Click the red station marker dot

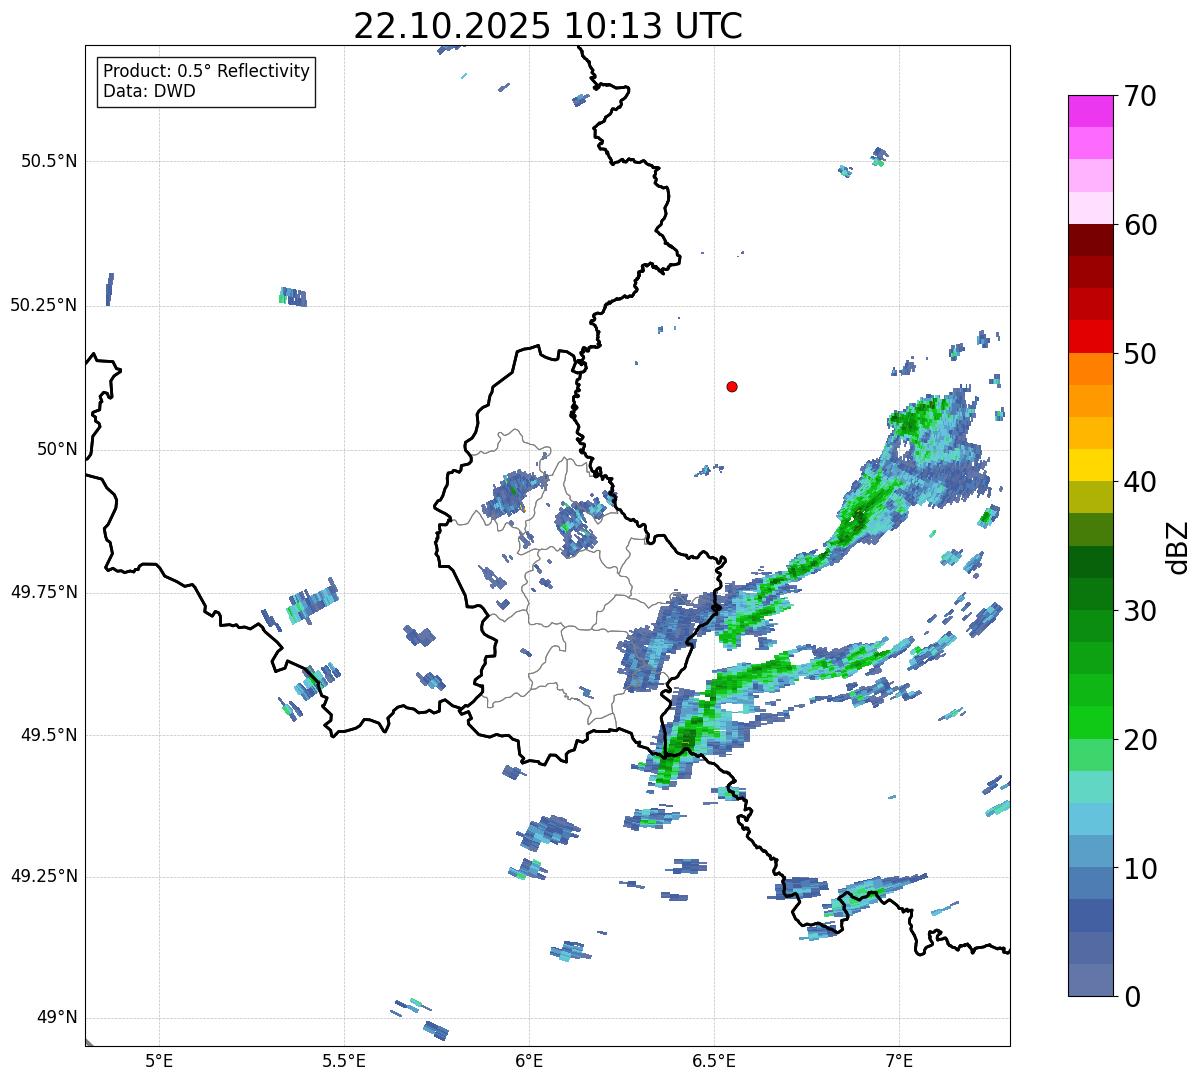coord(732,386)
